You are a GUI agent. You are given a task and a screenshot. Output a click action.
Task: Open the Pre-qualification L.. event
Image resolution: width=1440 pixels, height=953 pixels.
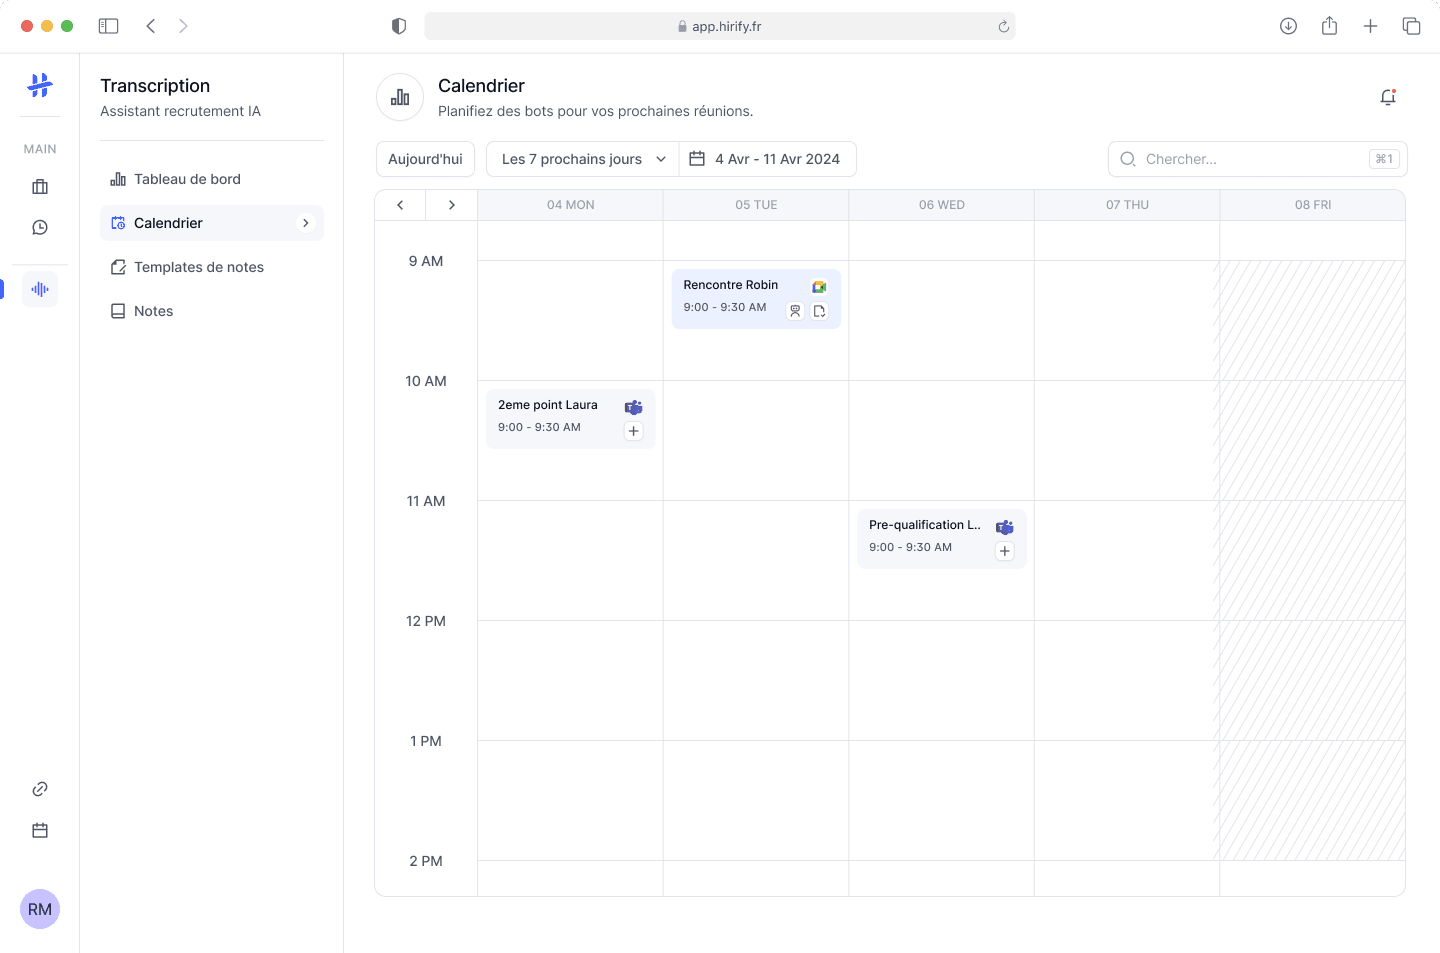(x=942, y=539)
